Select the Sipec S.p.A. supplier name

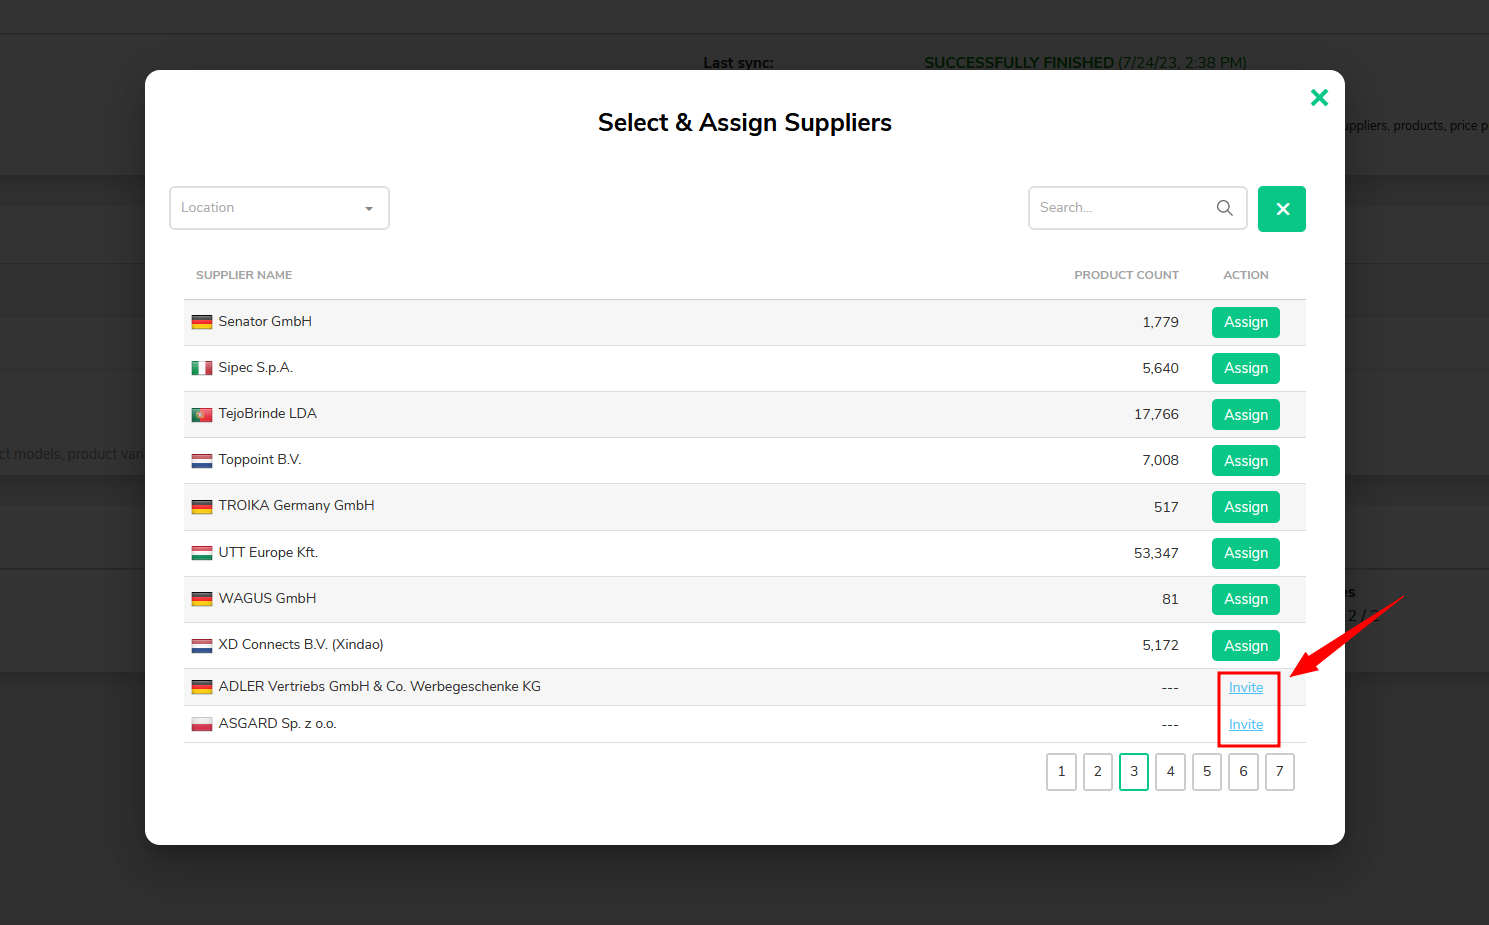256,367
